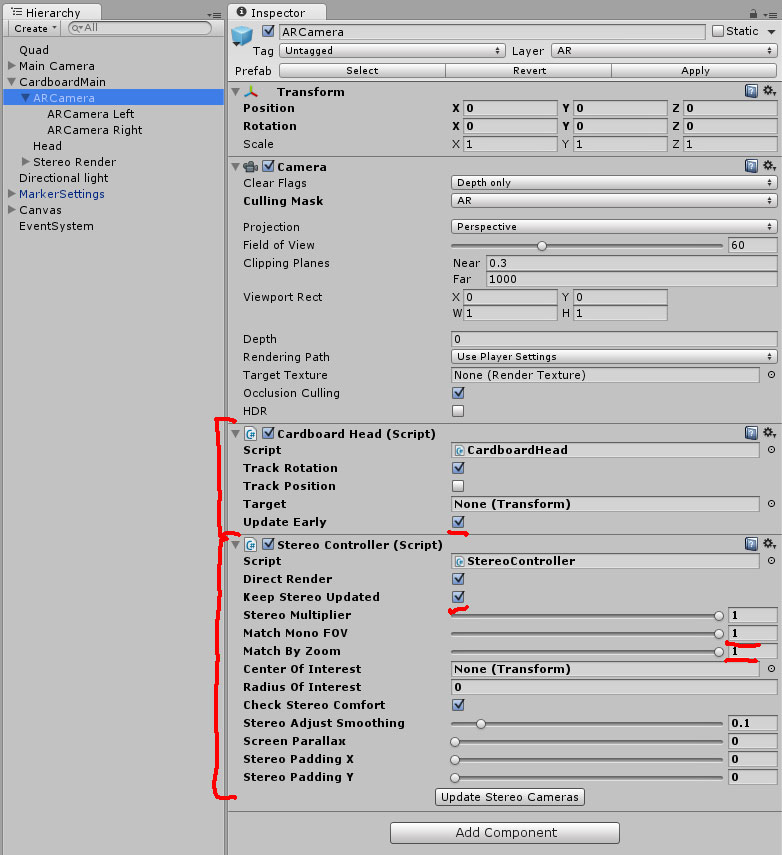Toggle Direct Render checkbox
The image size is (782, 855).
[x=458, y=578]
